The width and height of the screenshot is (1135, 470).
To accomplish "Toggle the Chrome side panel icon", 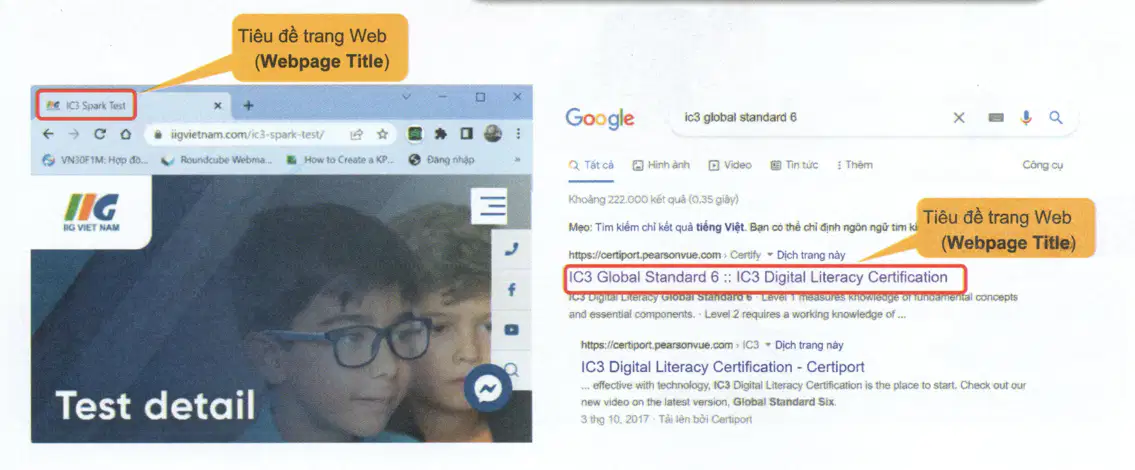I will (x=465, y=134).
